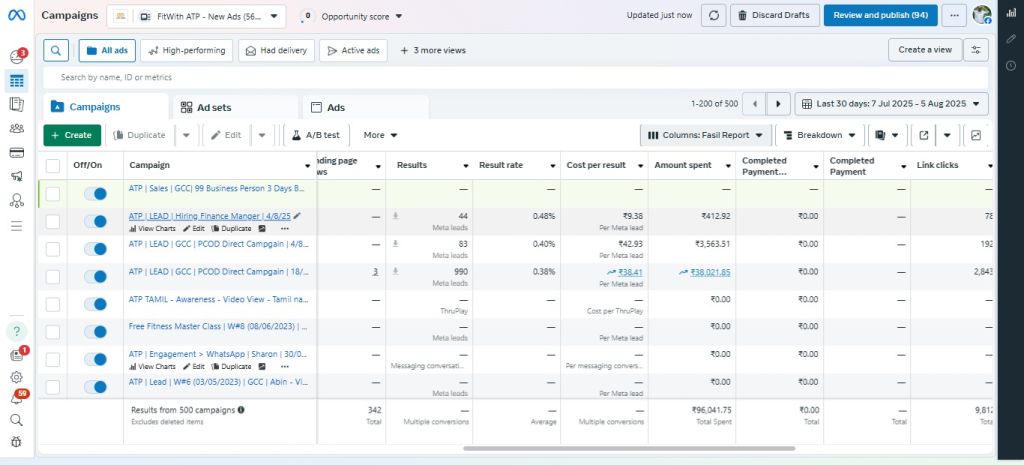Open the Settings gear in sidebar

click(16, 377)
